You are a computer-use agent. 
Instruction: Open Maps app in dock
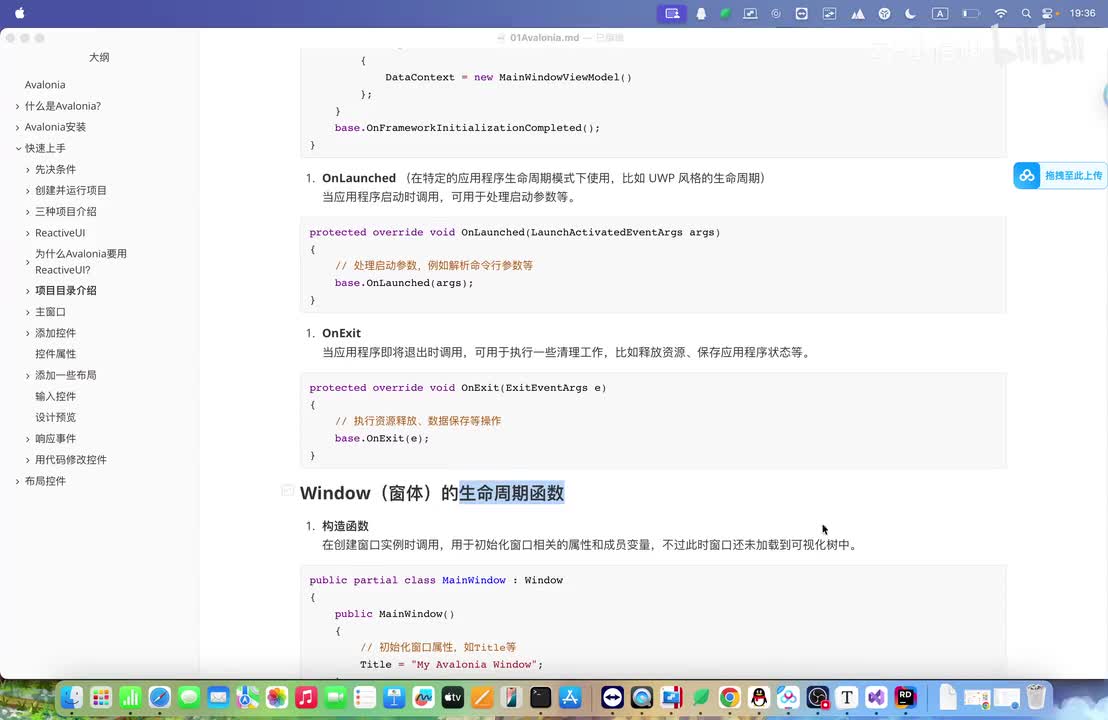coord(247,698)
